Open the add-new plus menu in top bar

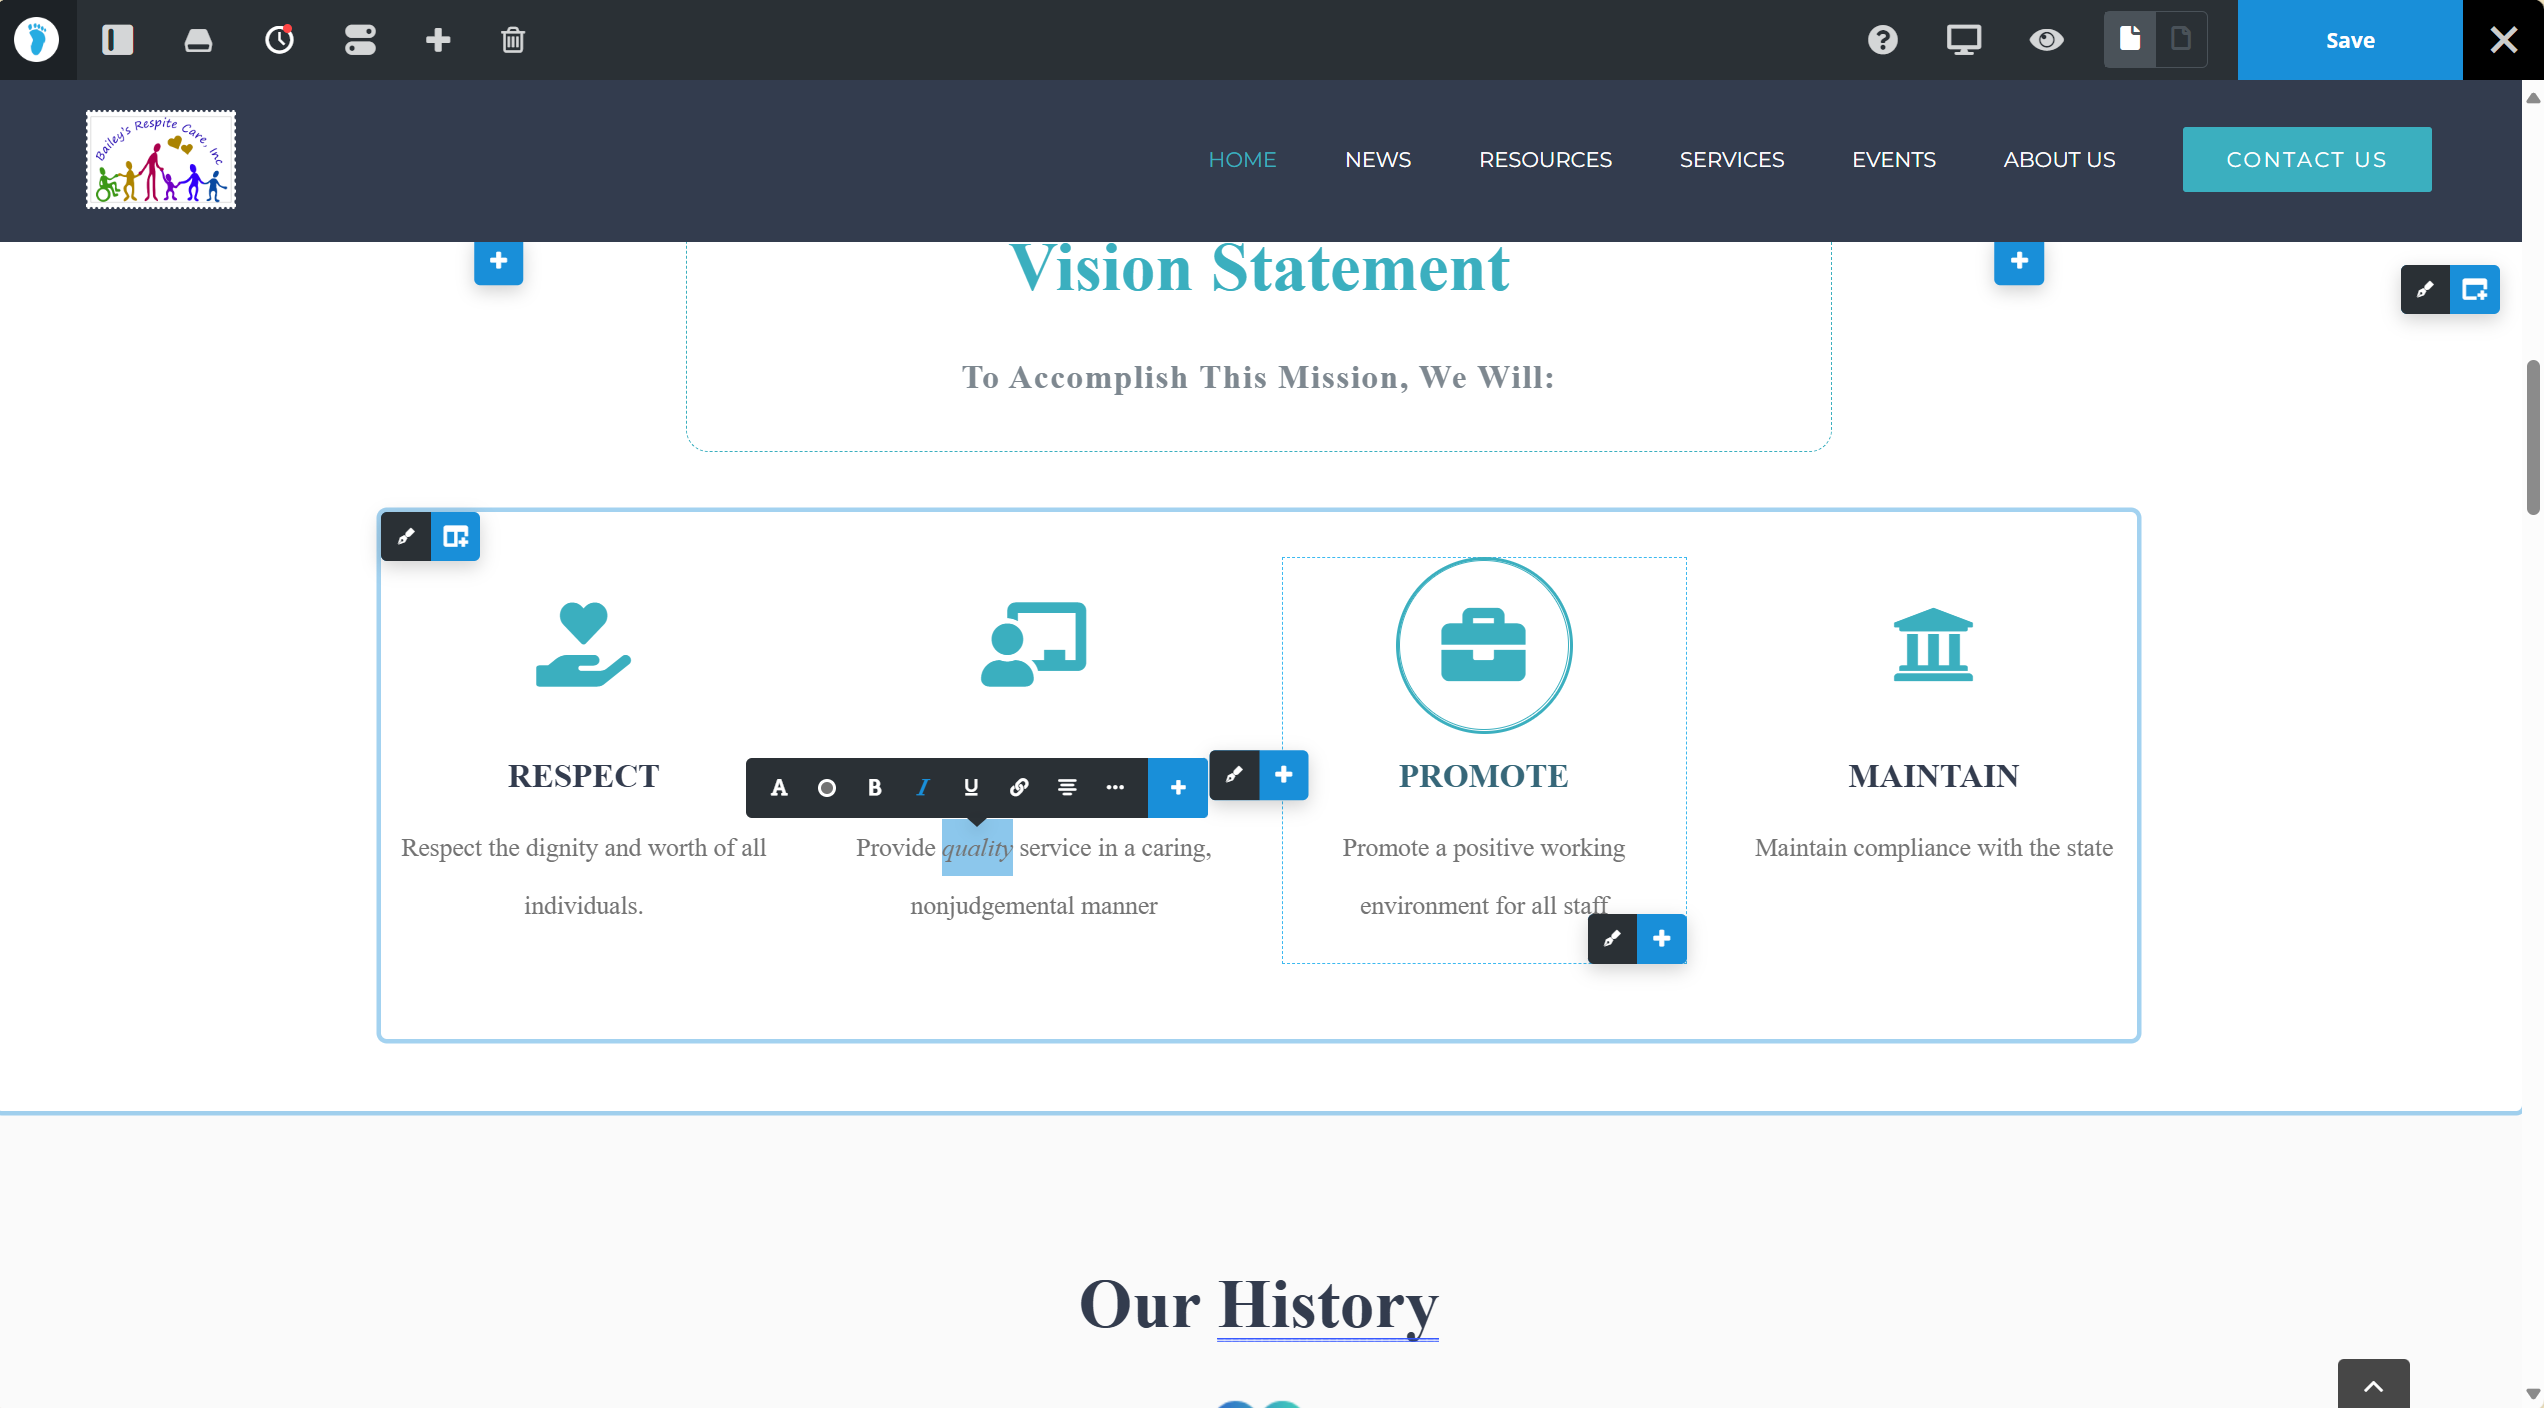[438, 40]
